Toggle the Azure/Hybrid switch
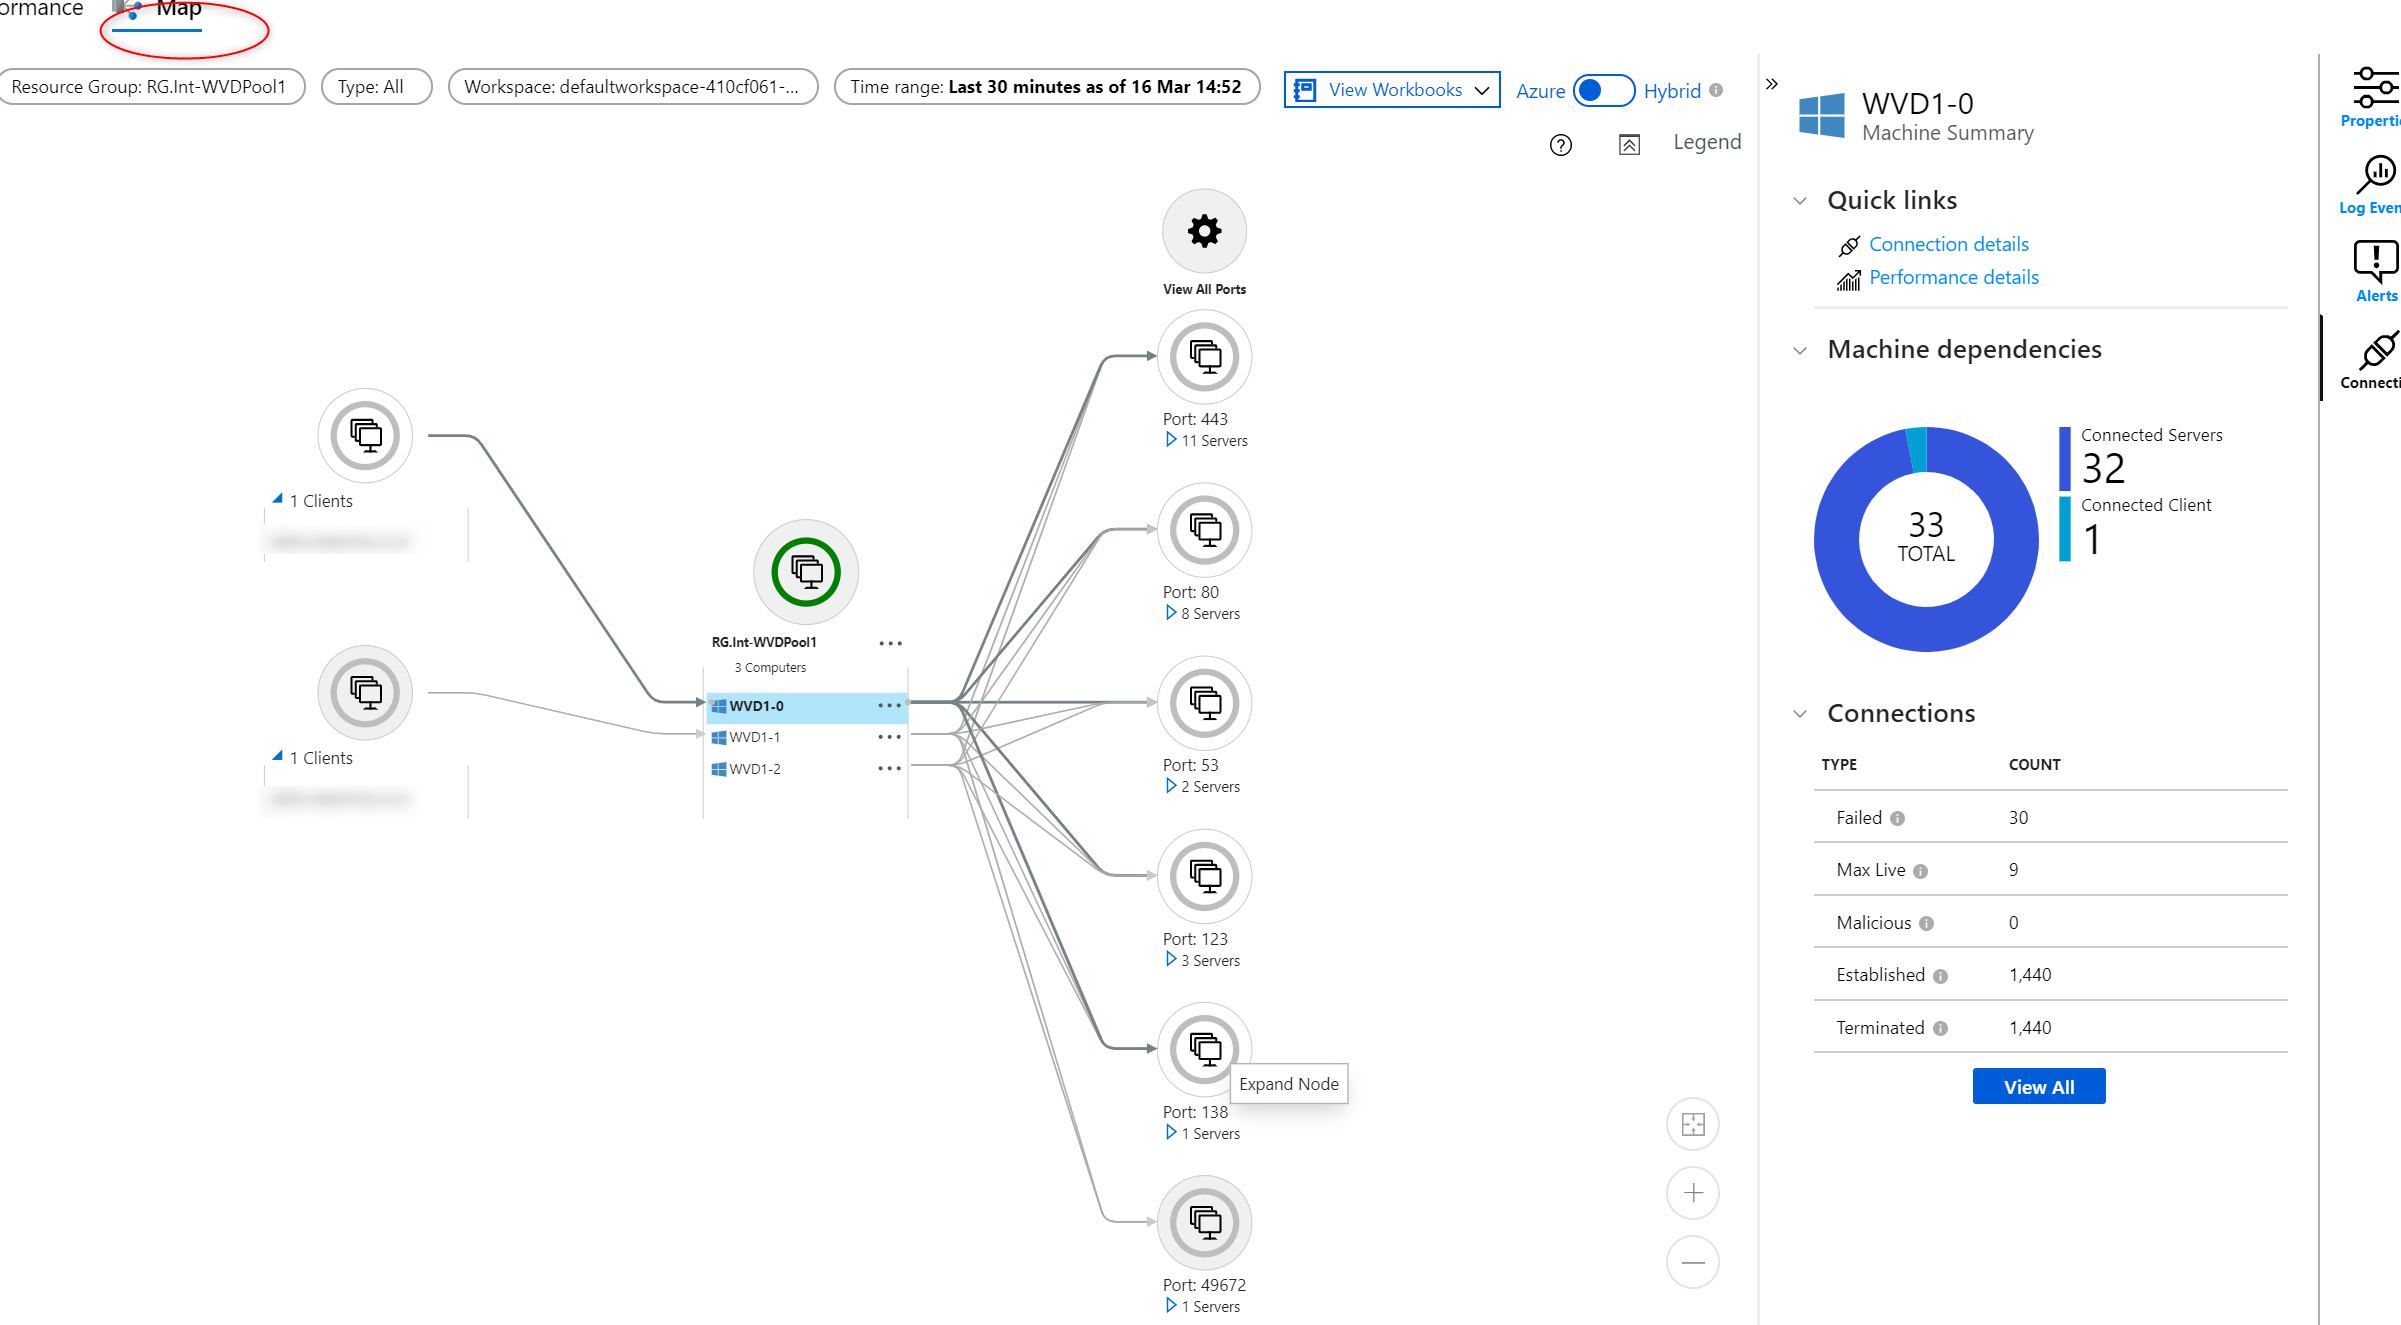Screen dimensions: 2401x1325 tap(1603, 90)
